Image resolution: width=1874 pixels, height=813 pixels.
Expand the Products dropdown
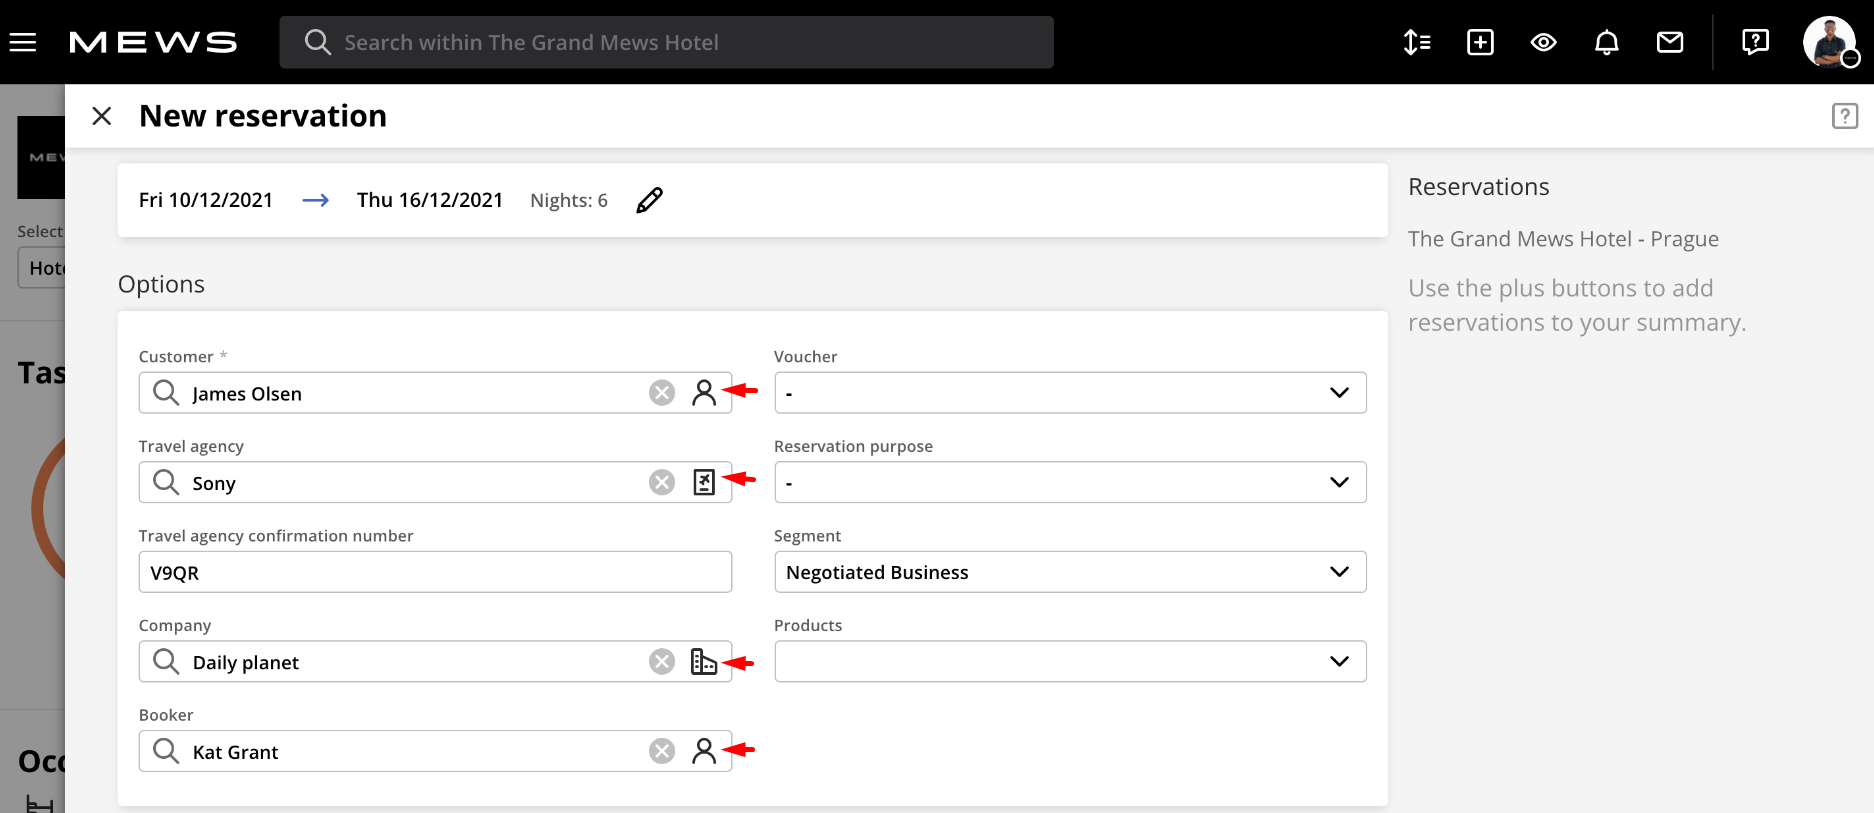(1070, 661)
